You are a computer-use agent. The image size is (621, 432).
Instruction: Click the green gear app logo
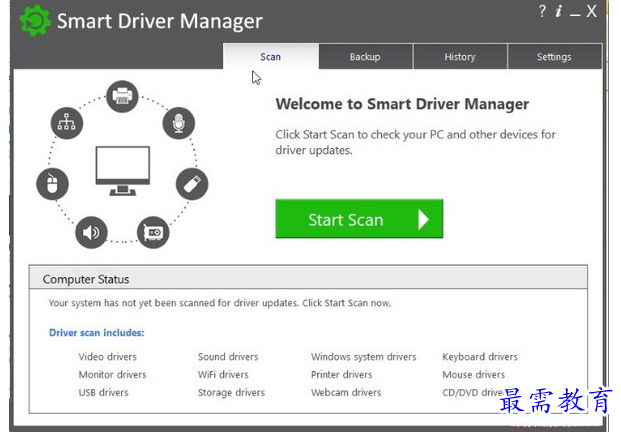(x=34, y=21)
